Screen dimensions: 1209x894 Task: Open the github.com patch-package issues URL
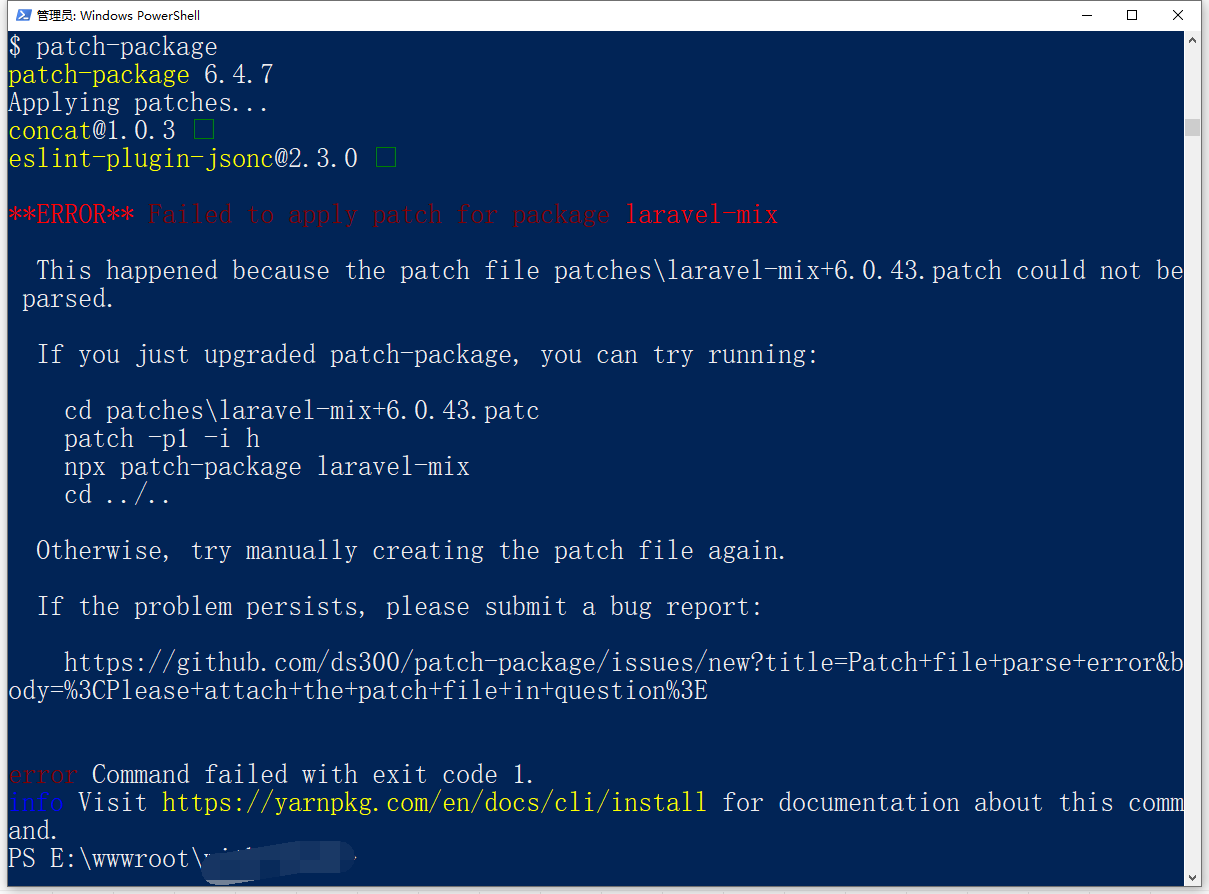point(622,663)
